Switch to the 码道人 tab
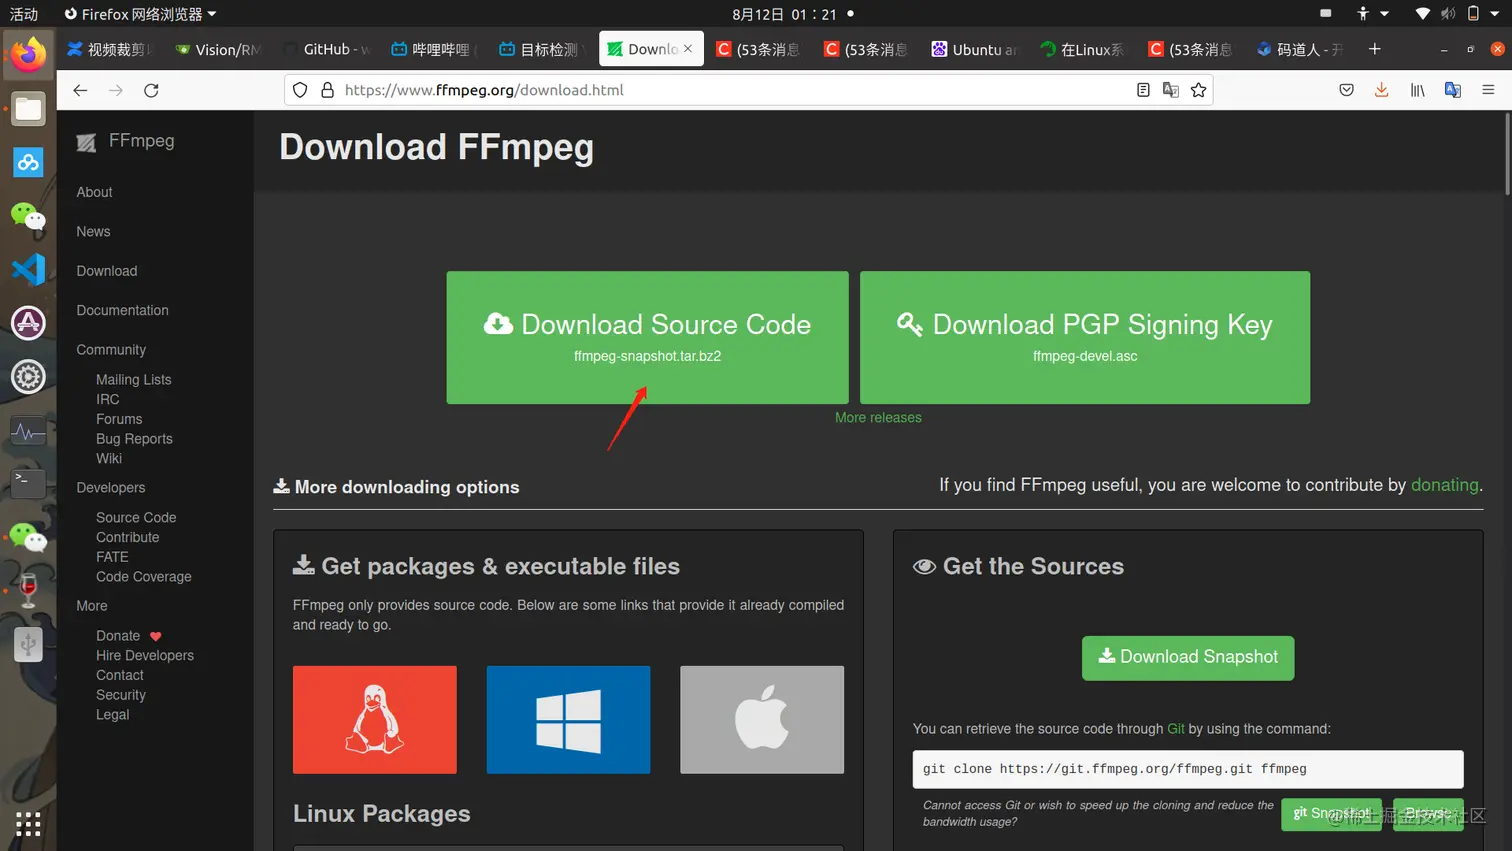 pyautogui.click(x=1300, y=49)
